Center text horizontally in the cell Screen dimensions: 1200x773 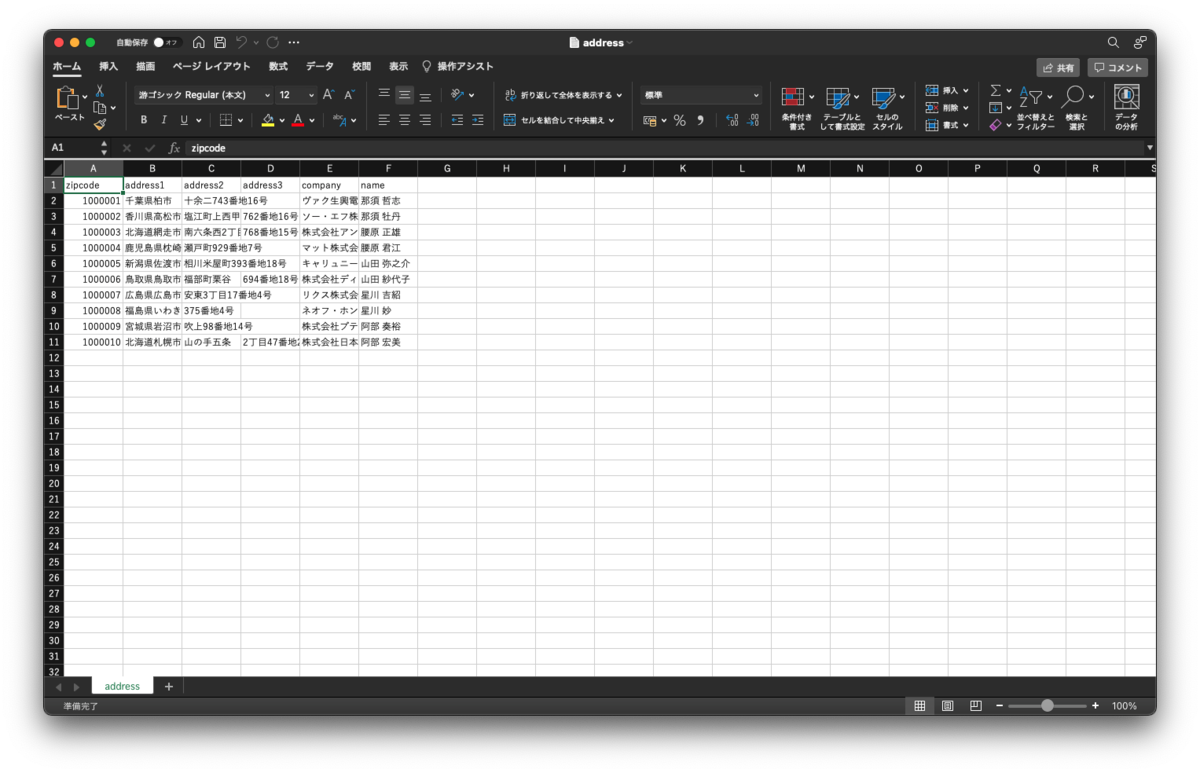(405, 120)
